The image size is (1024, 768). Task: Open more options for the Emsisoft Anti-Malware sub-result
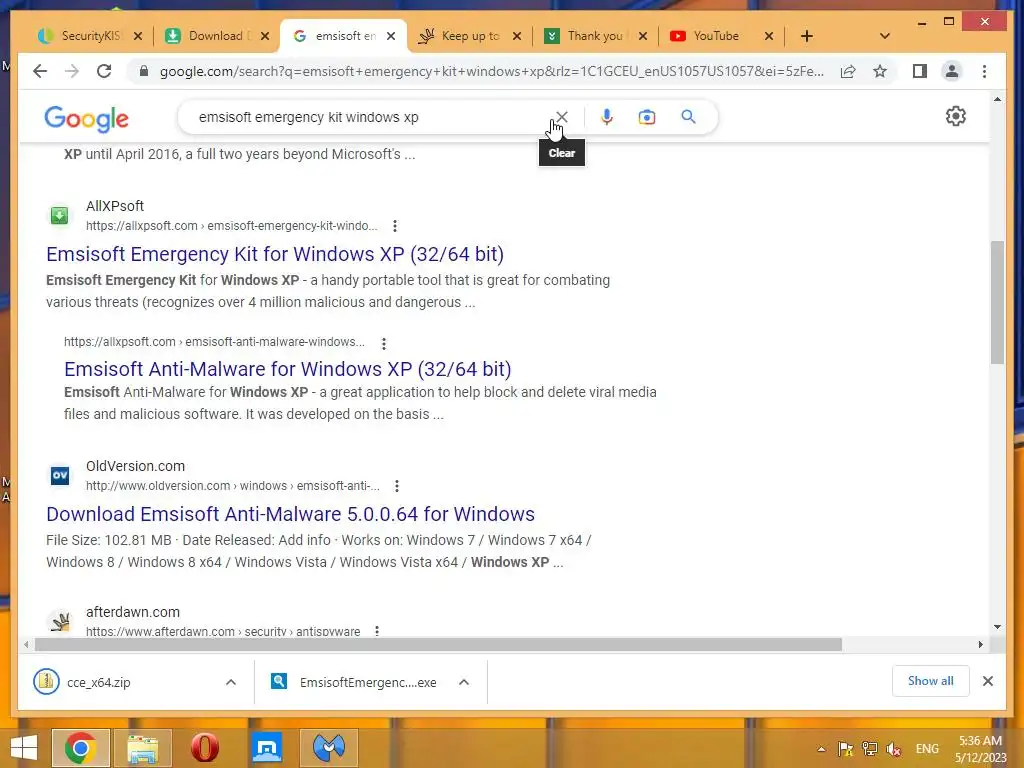click(384, 343)
